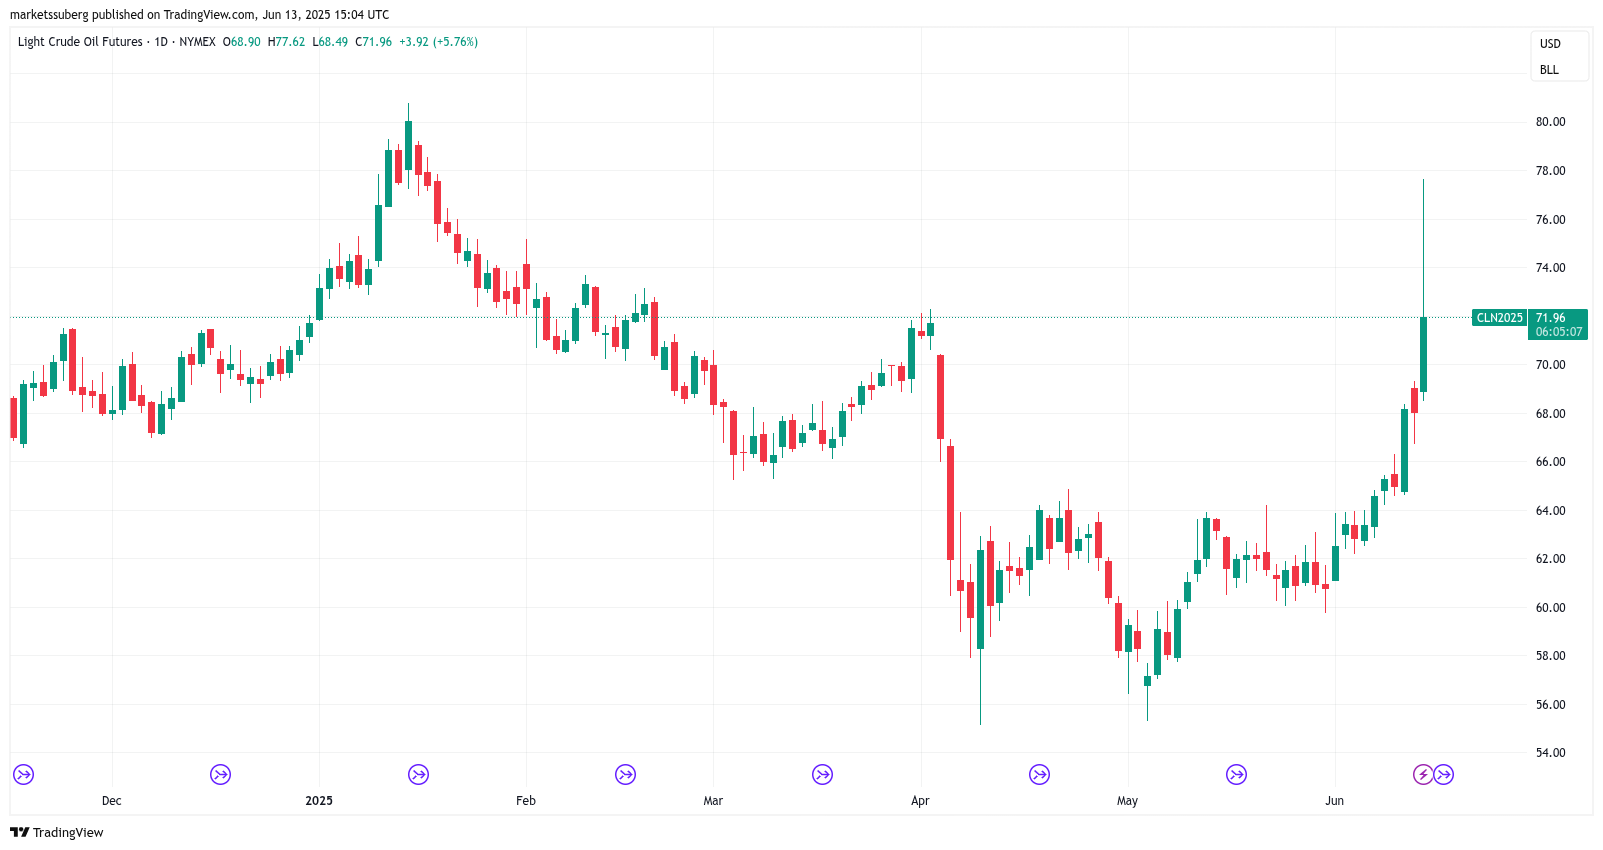Image resolution: width=1603 pixels, height=850 pixels.
Task: Click the Light Crude Oil Futures symbol title
Action: (80, 42)
